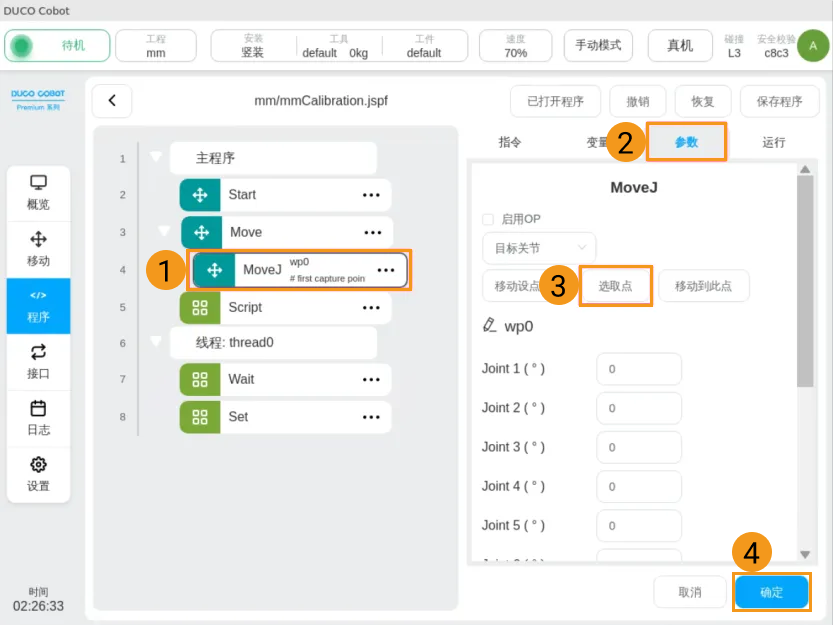Click the pencil icon beside wp0

[489, 325]
